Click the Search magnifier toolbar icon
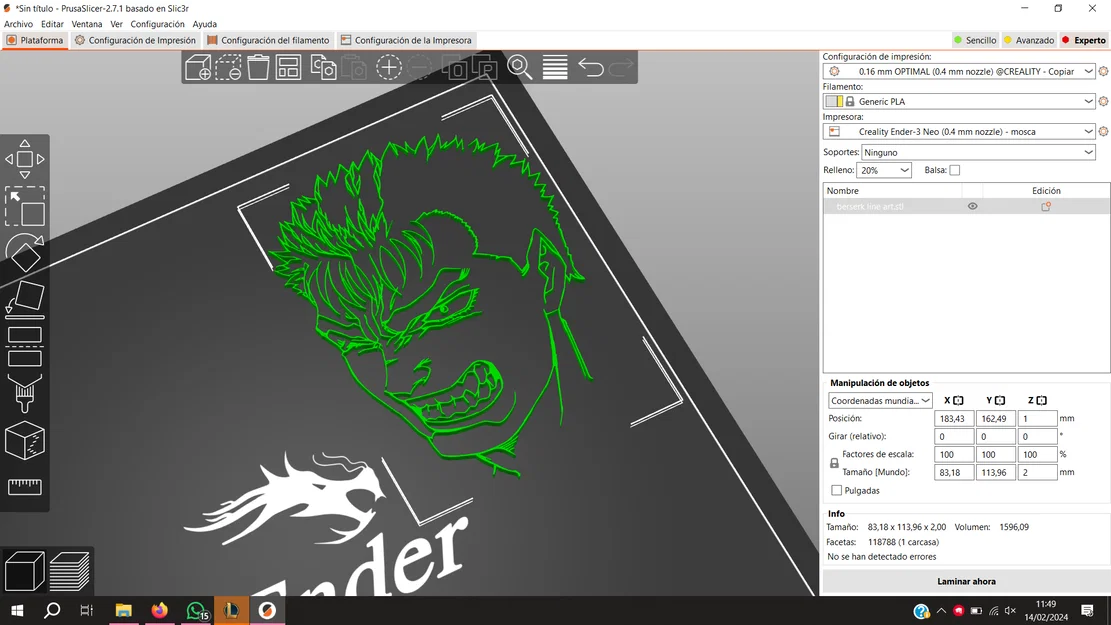The height and width of the screenshot is (625, 1111). (519, 67)
